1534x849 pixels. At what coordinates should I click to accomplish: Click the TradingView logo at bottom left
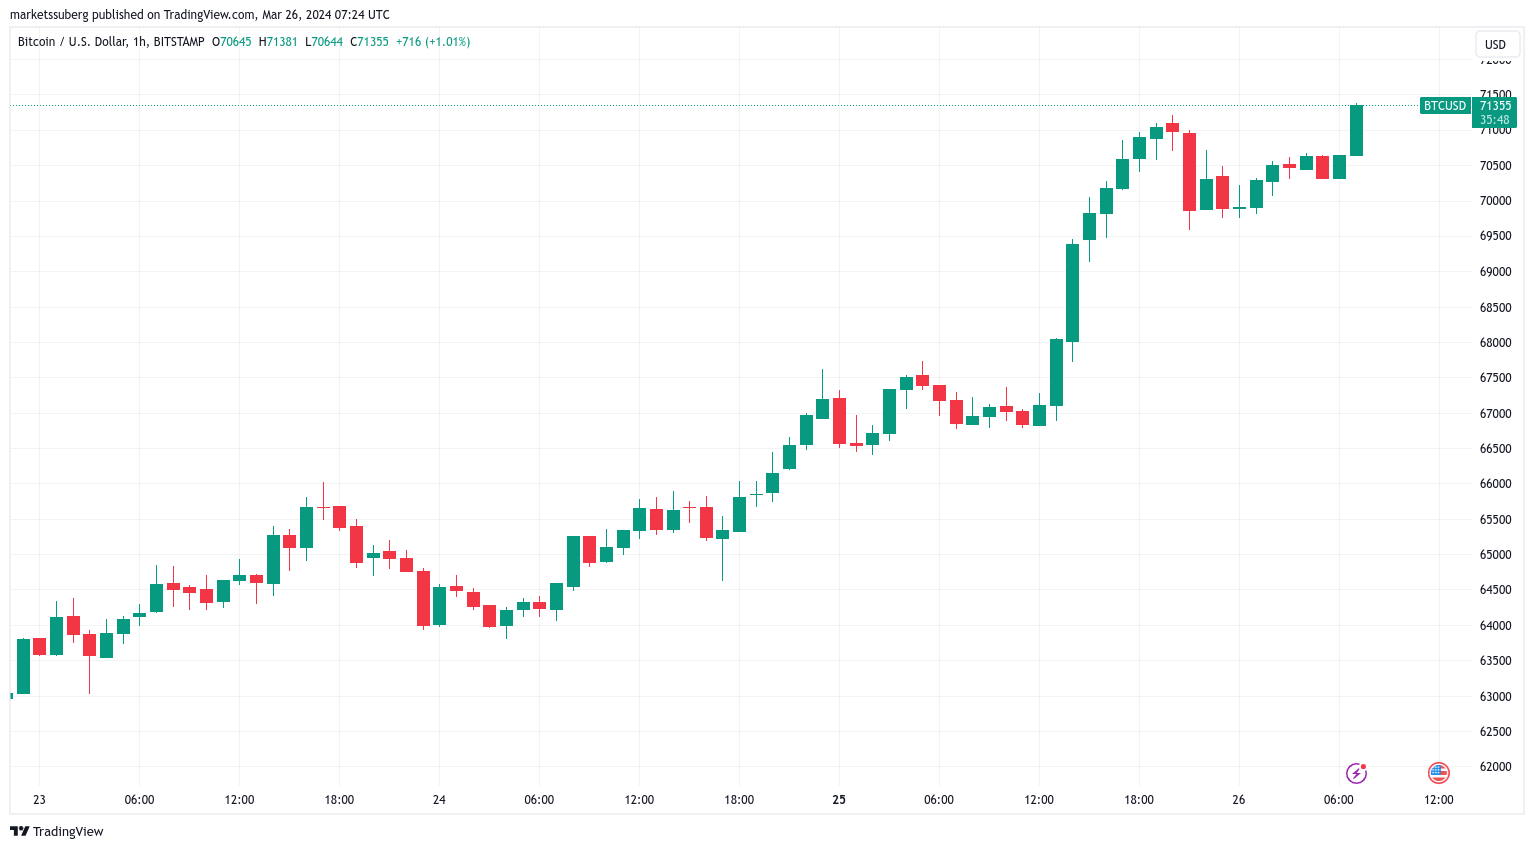[57, 831]
